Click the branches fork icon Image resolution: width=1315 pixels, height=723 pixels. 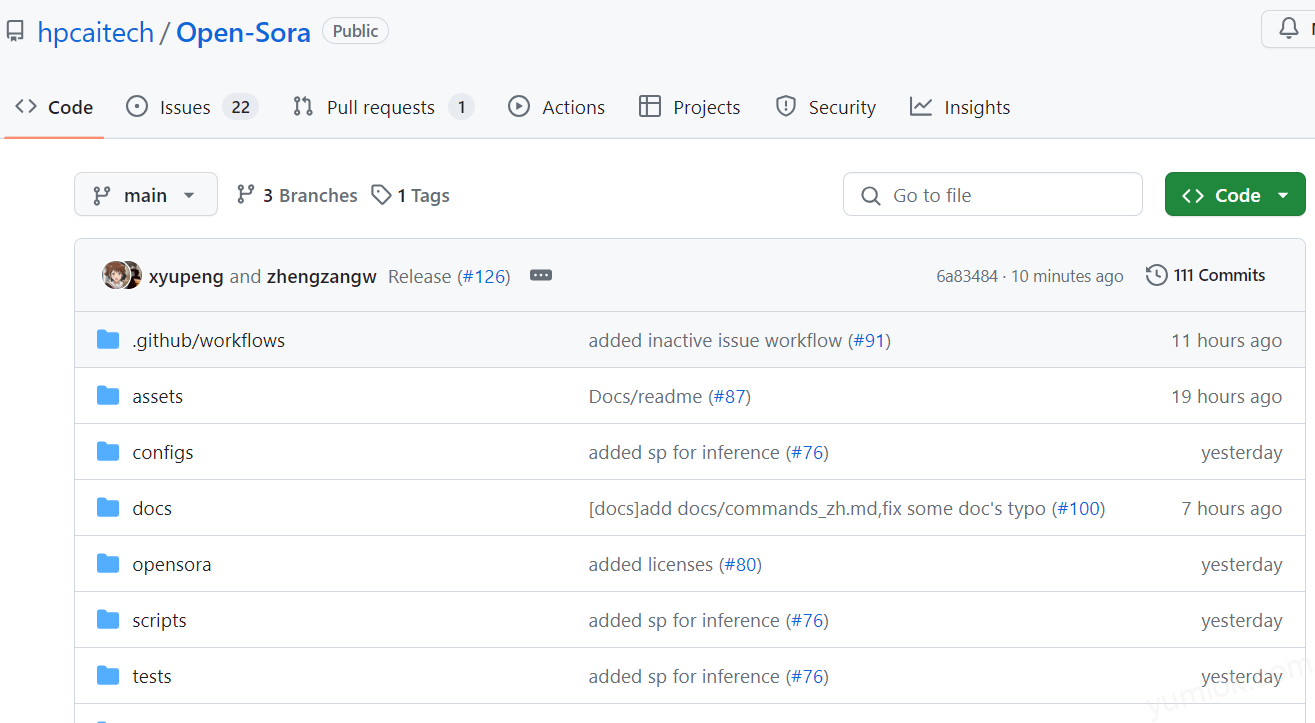coord(245,195)
